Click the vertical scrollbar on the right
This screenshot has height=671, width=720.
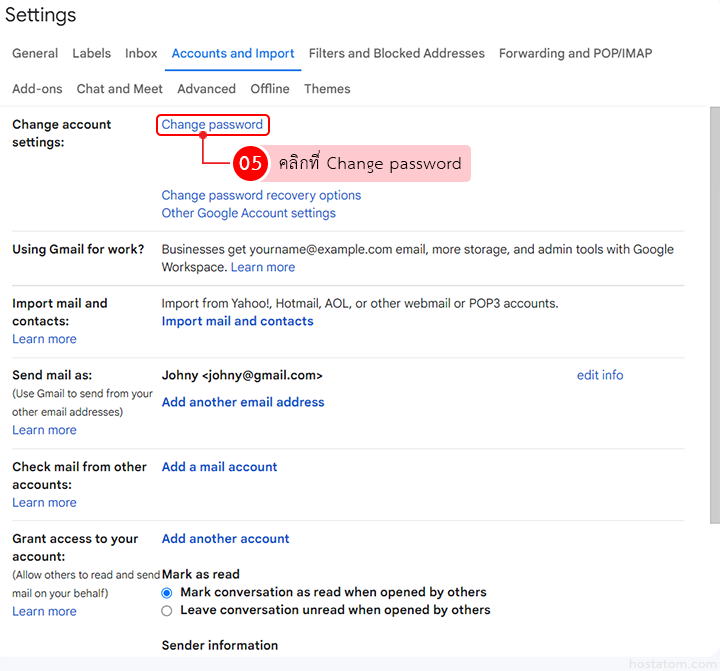point(714,300)
